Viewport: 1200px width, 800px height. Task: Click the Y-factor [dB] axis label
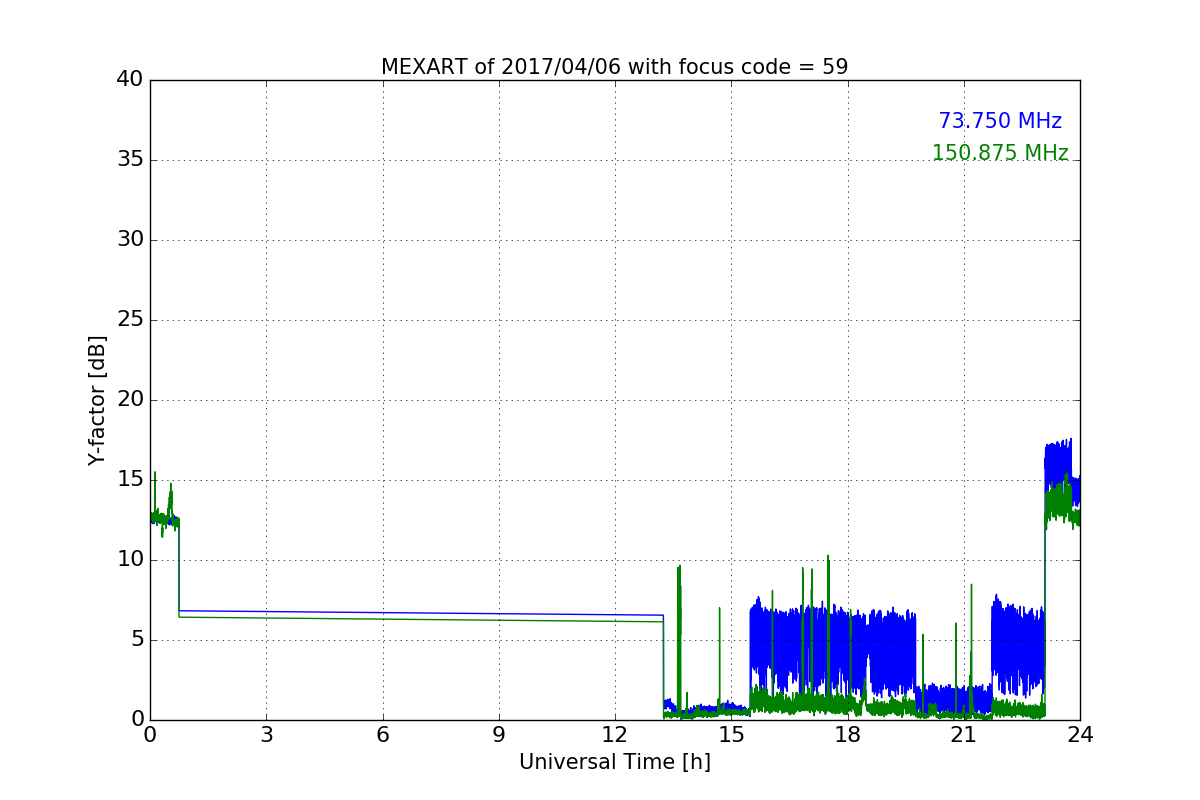click(97, 400)
